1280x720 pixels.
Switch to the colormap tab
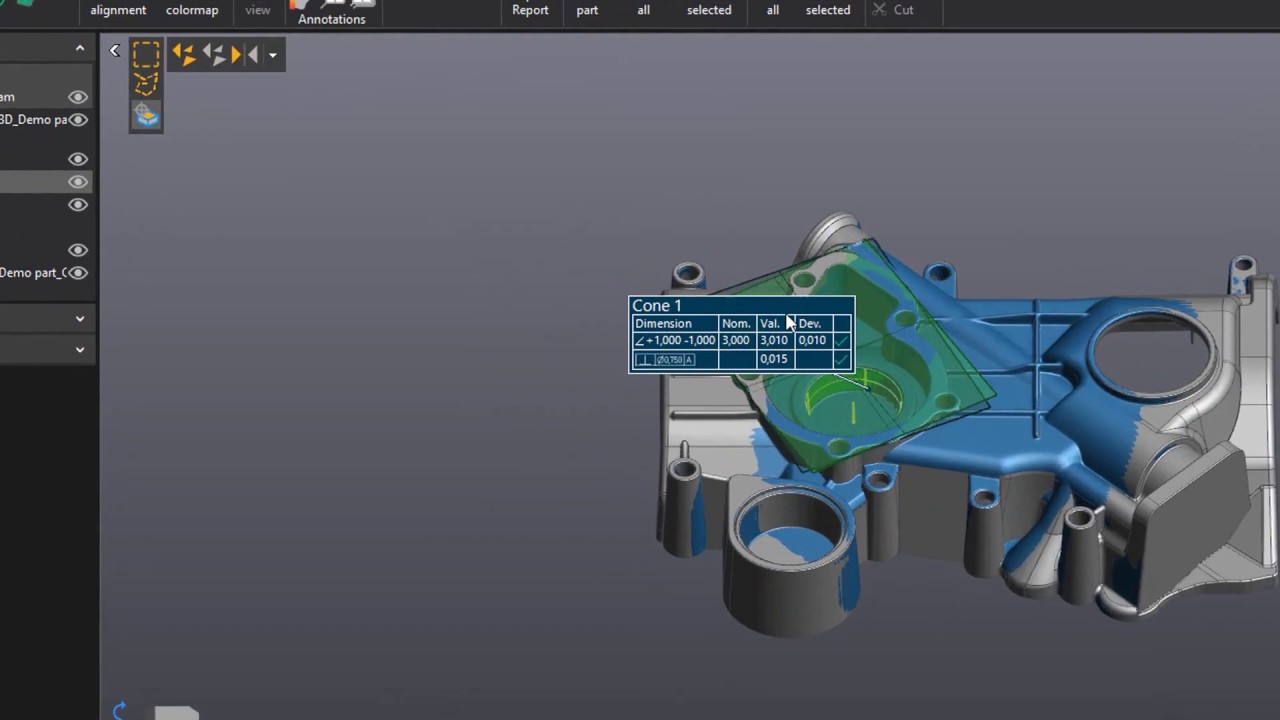(192, 10)
